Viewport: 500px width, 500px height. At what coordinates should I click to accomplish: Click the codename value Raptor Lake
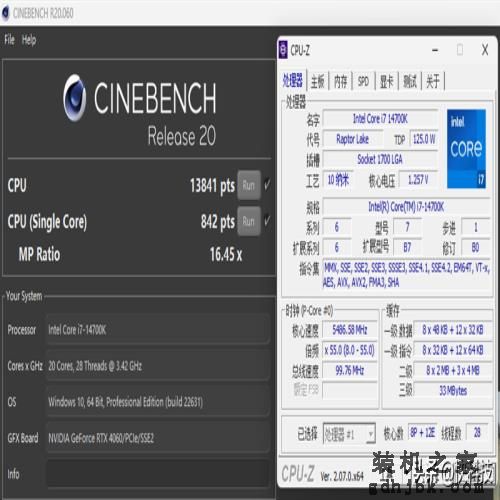pyautogui.click(x=353, y=139)
